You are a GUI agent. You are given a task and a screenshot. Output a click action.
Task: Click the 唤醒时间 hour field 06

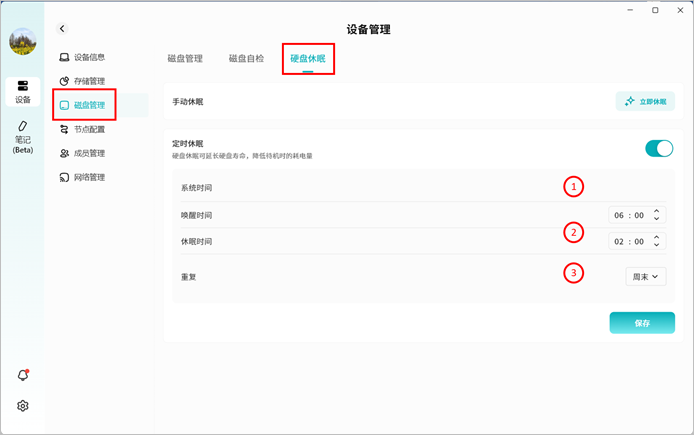pos(619,215)
